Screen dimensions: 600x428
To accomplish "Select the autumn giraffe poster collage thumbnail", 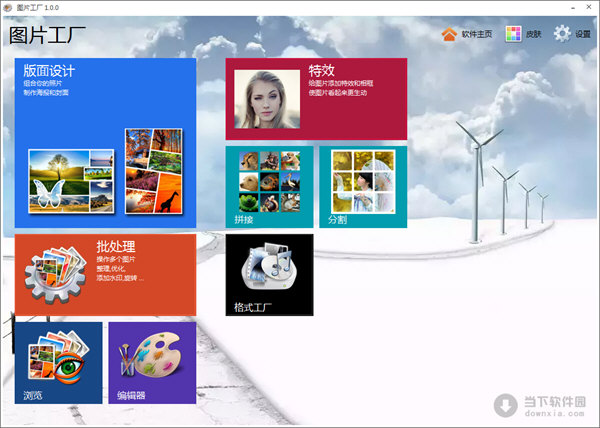I will click(x=154, y=171).
